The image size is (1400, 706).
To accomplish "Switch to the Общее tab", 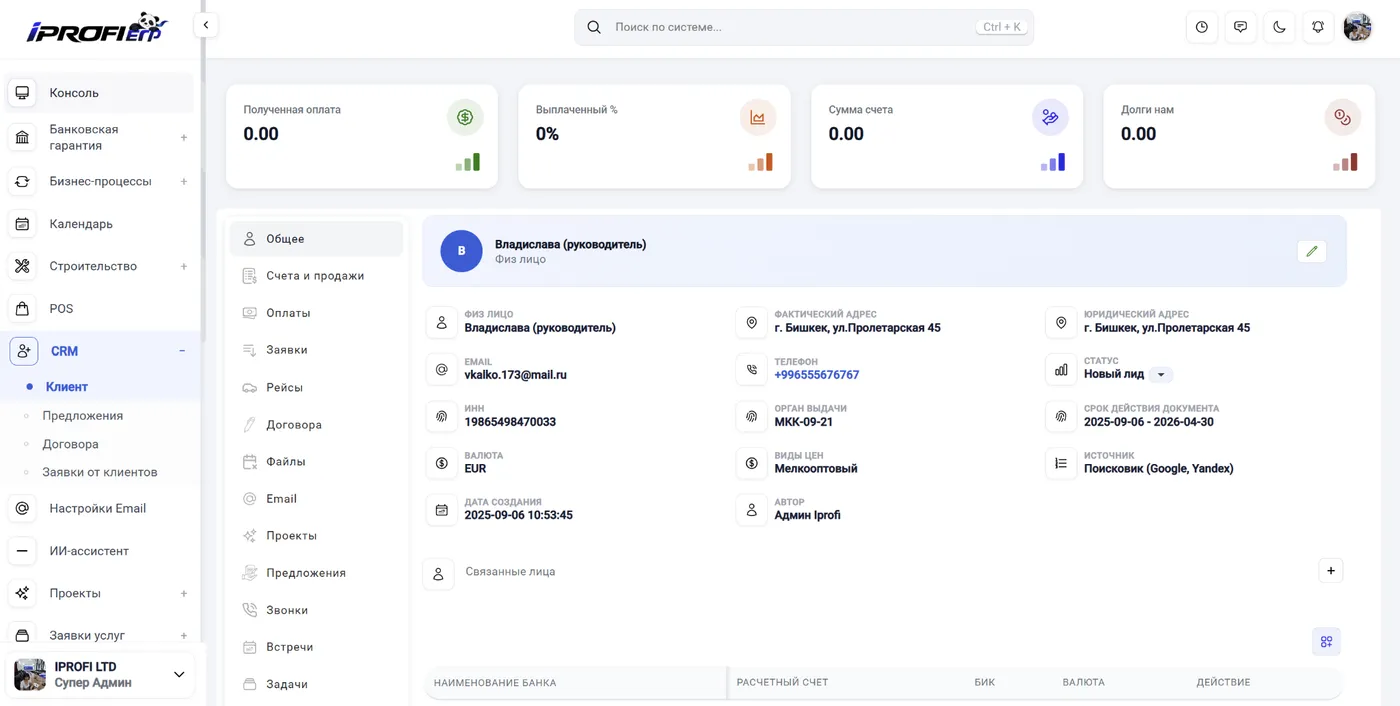I will (316, 239).
